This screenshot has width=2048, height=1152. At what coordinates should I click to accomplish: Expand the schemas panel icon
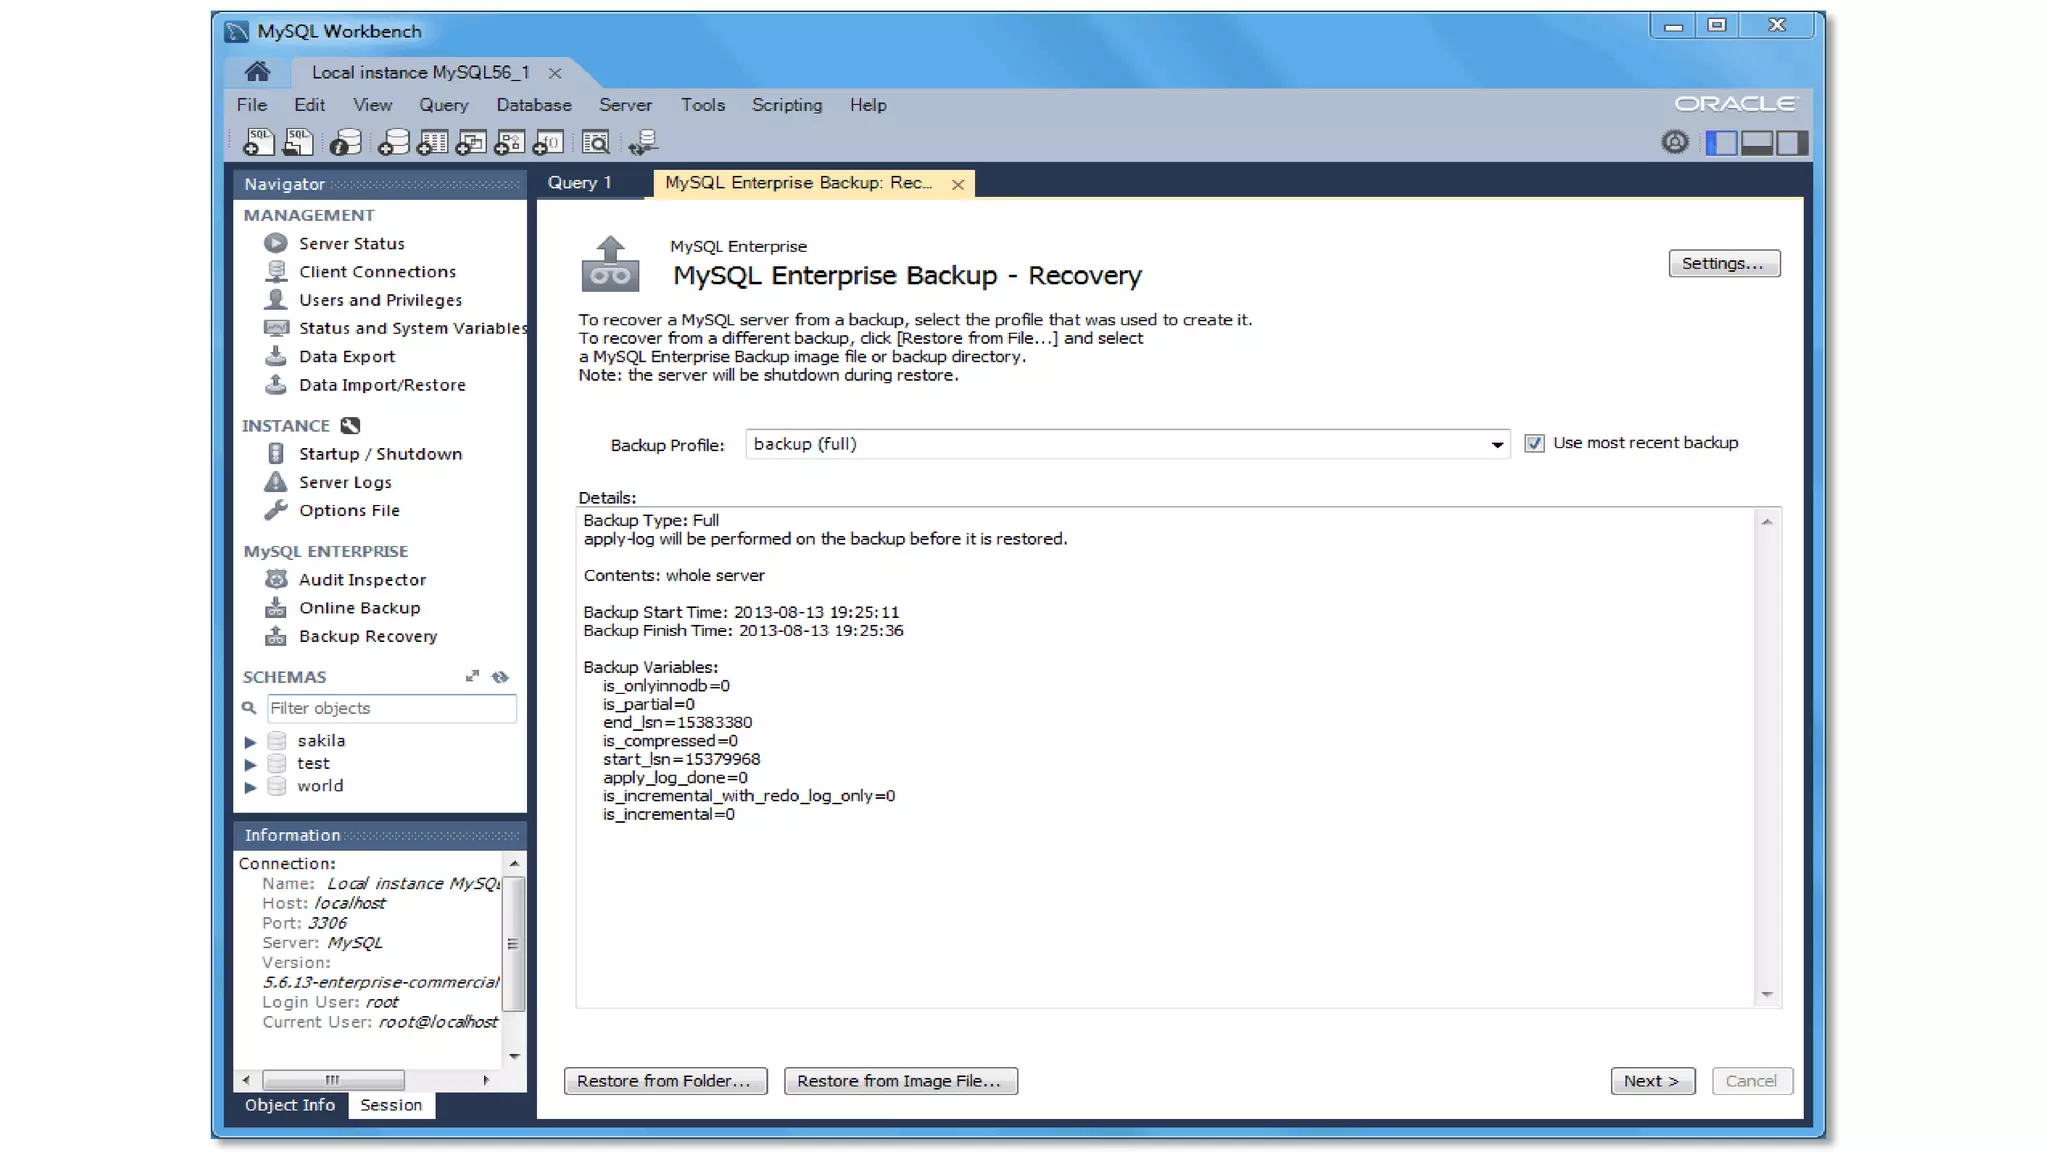click(x=472, y=676)
